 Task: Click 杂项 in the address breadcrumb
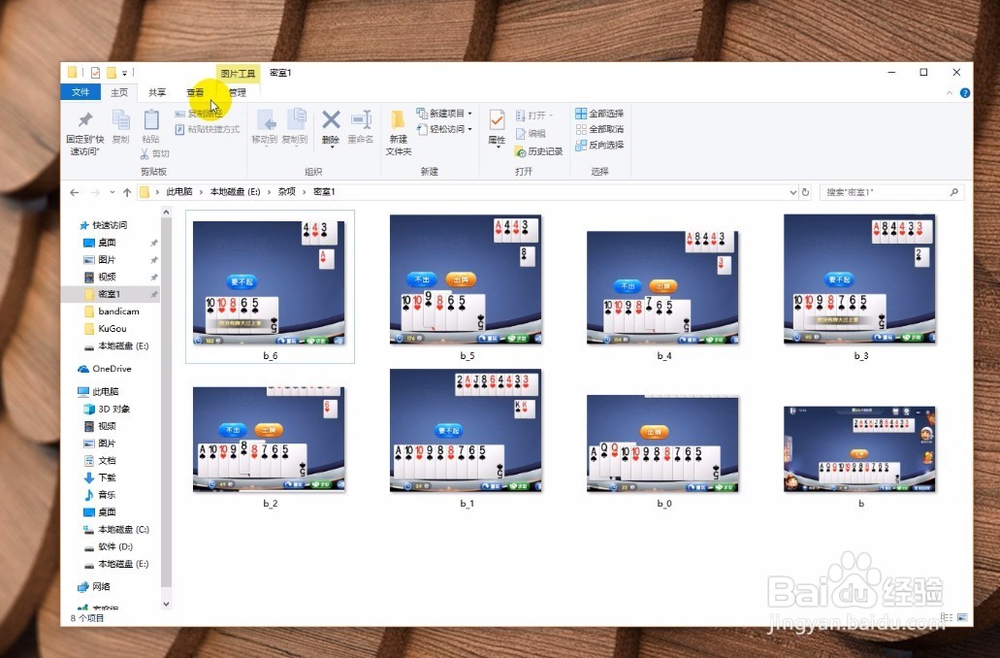287,192
